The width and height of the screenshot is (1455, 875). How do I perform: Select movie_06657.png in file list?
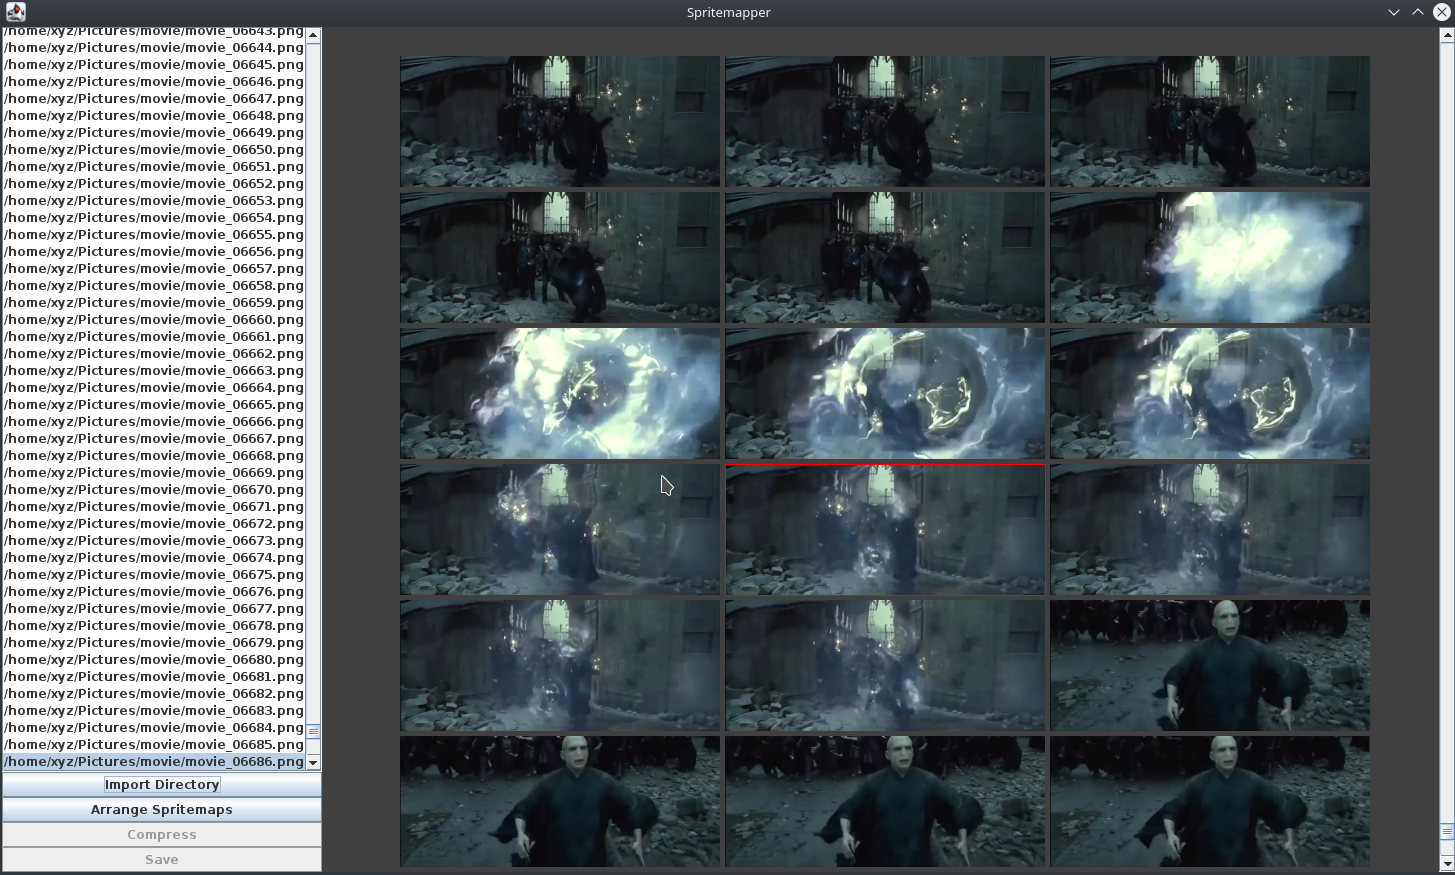[154, 268]
